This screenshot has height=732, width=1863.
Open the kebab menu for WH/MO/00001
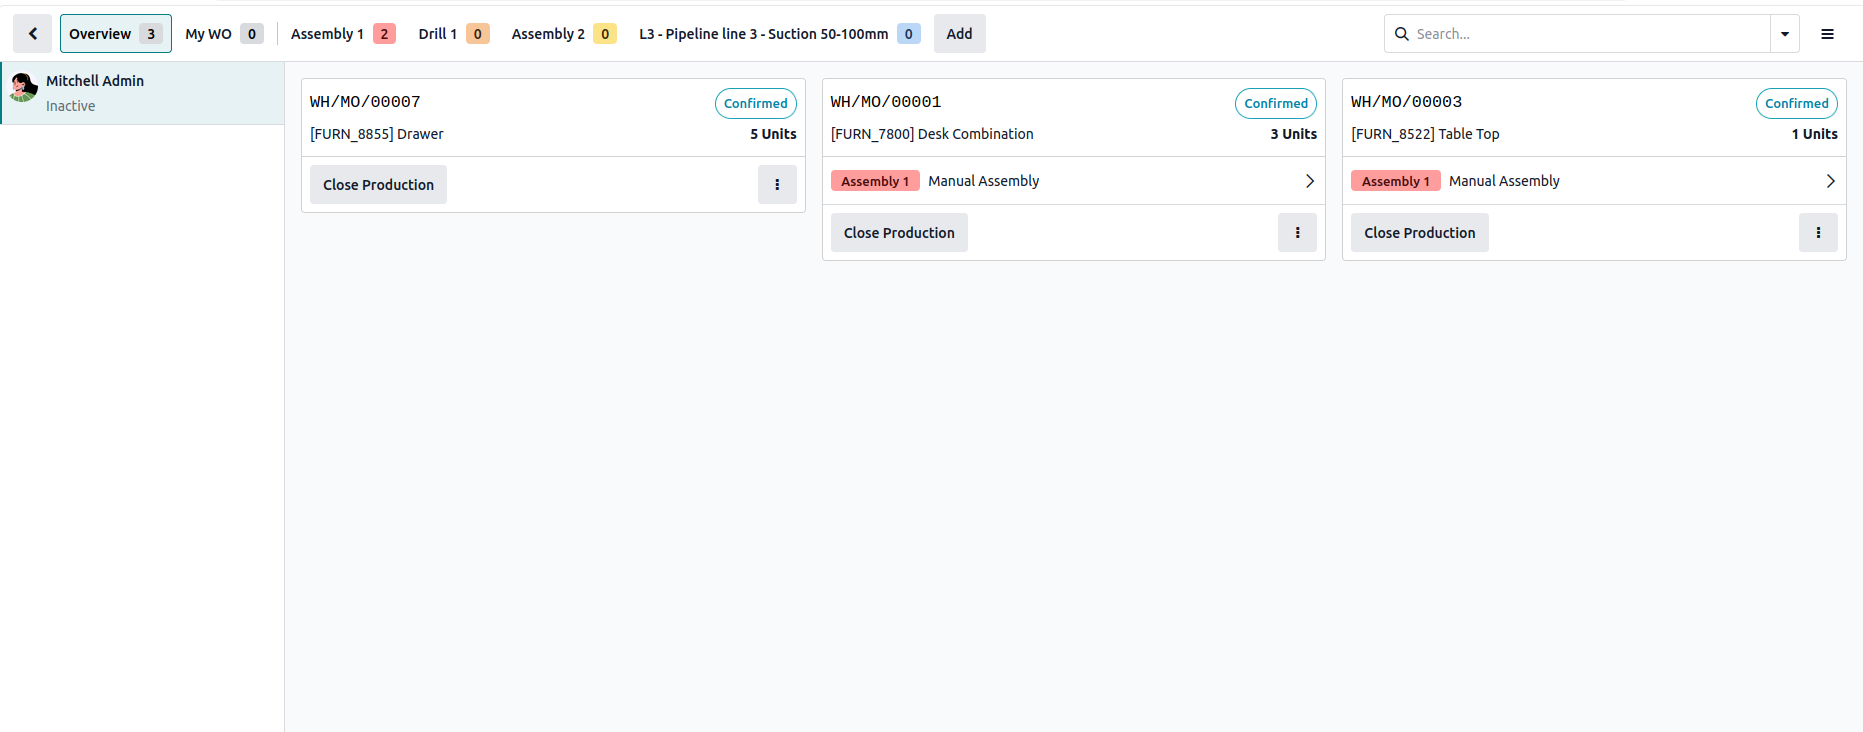[x=1297, y=233]
